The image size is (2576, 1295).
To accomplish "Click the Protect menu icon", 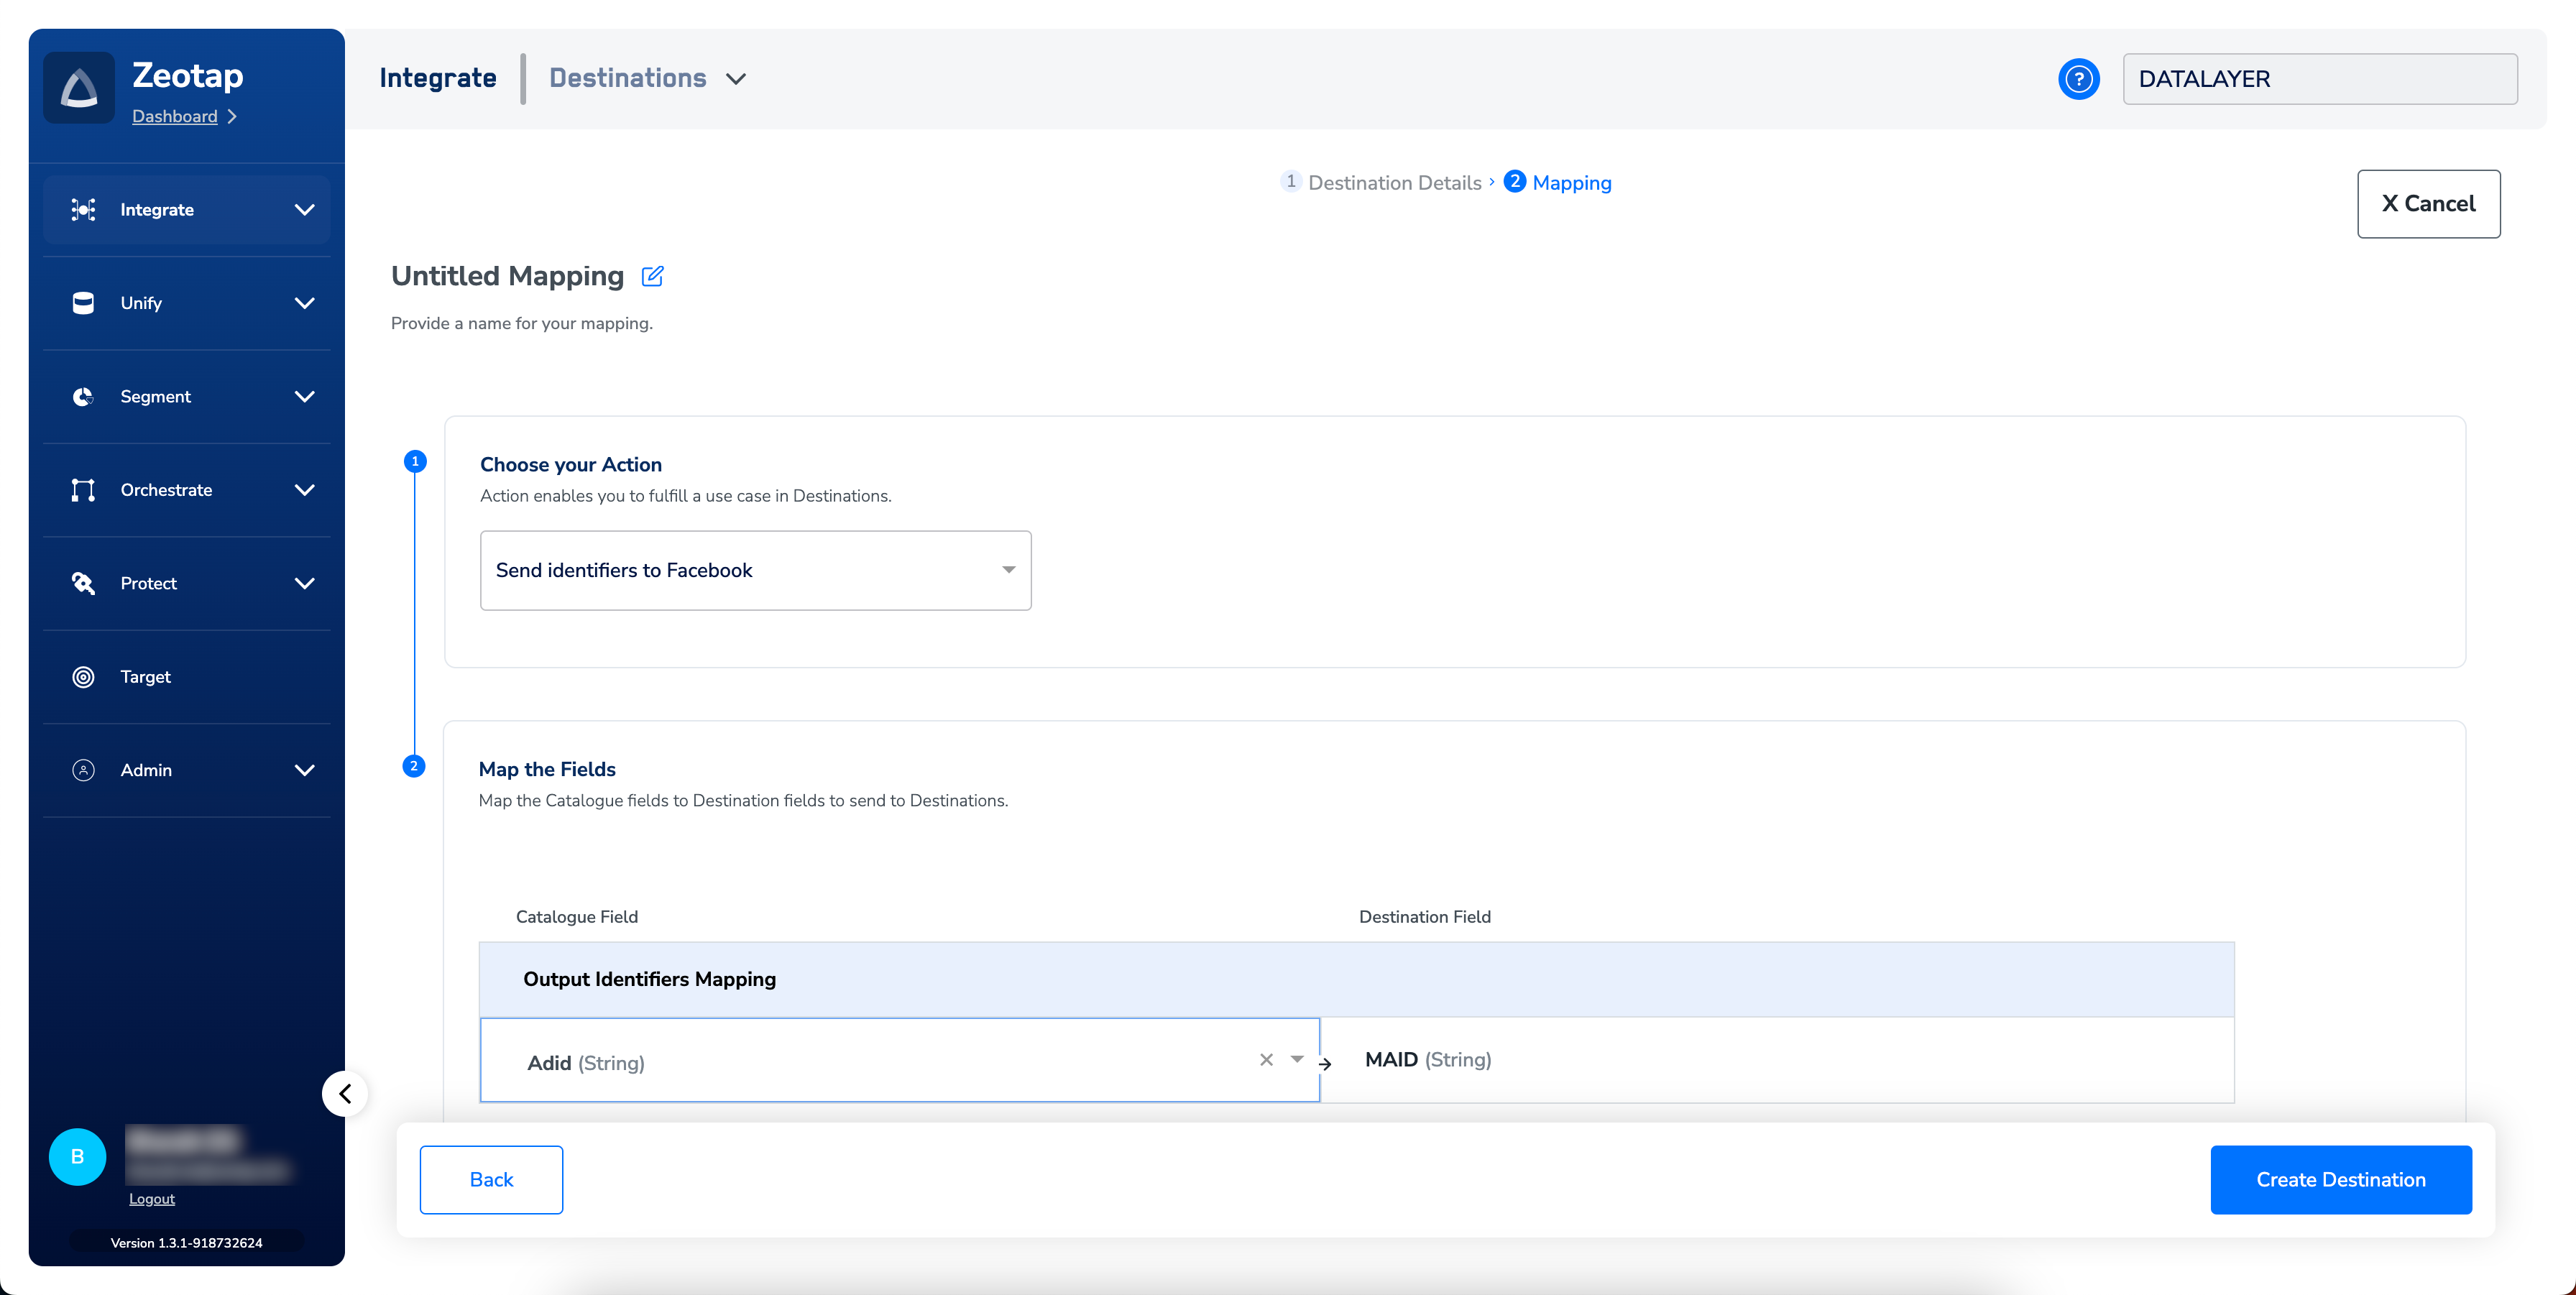I will pos(84,583).
